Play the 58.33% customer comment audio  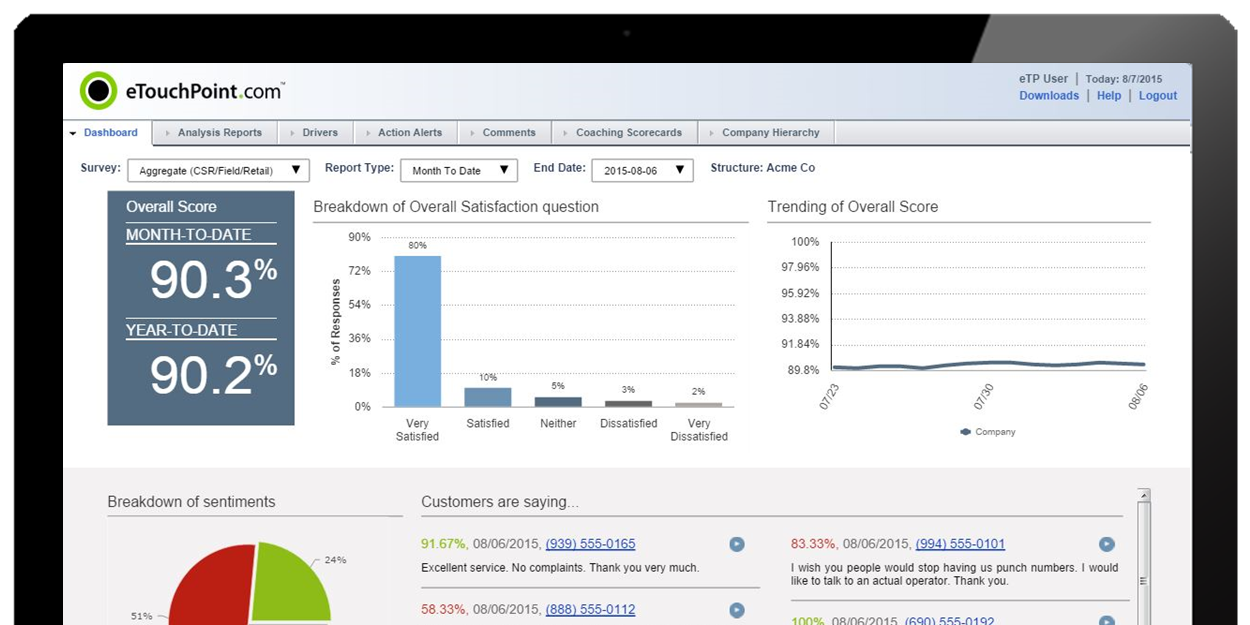[x=737, y=610]
